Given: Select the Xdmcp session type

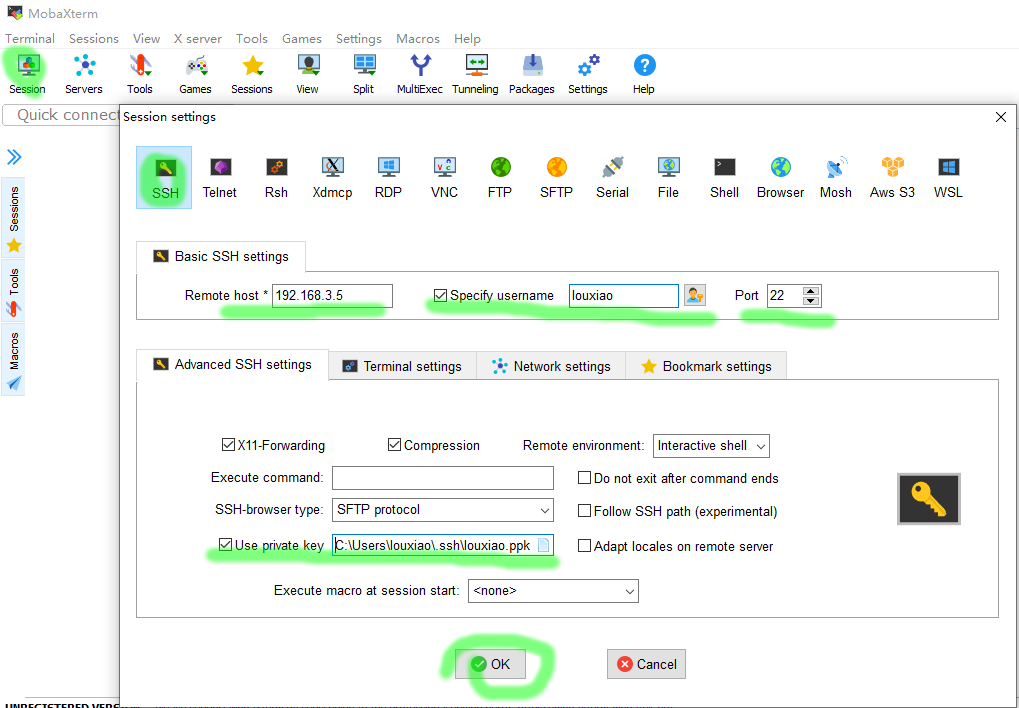Looking at the screenshot, I should (332, 177).
